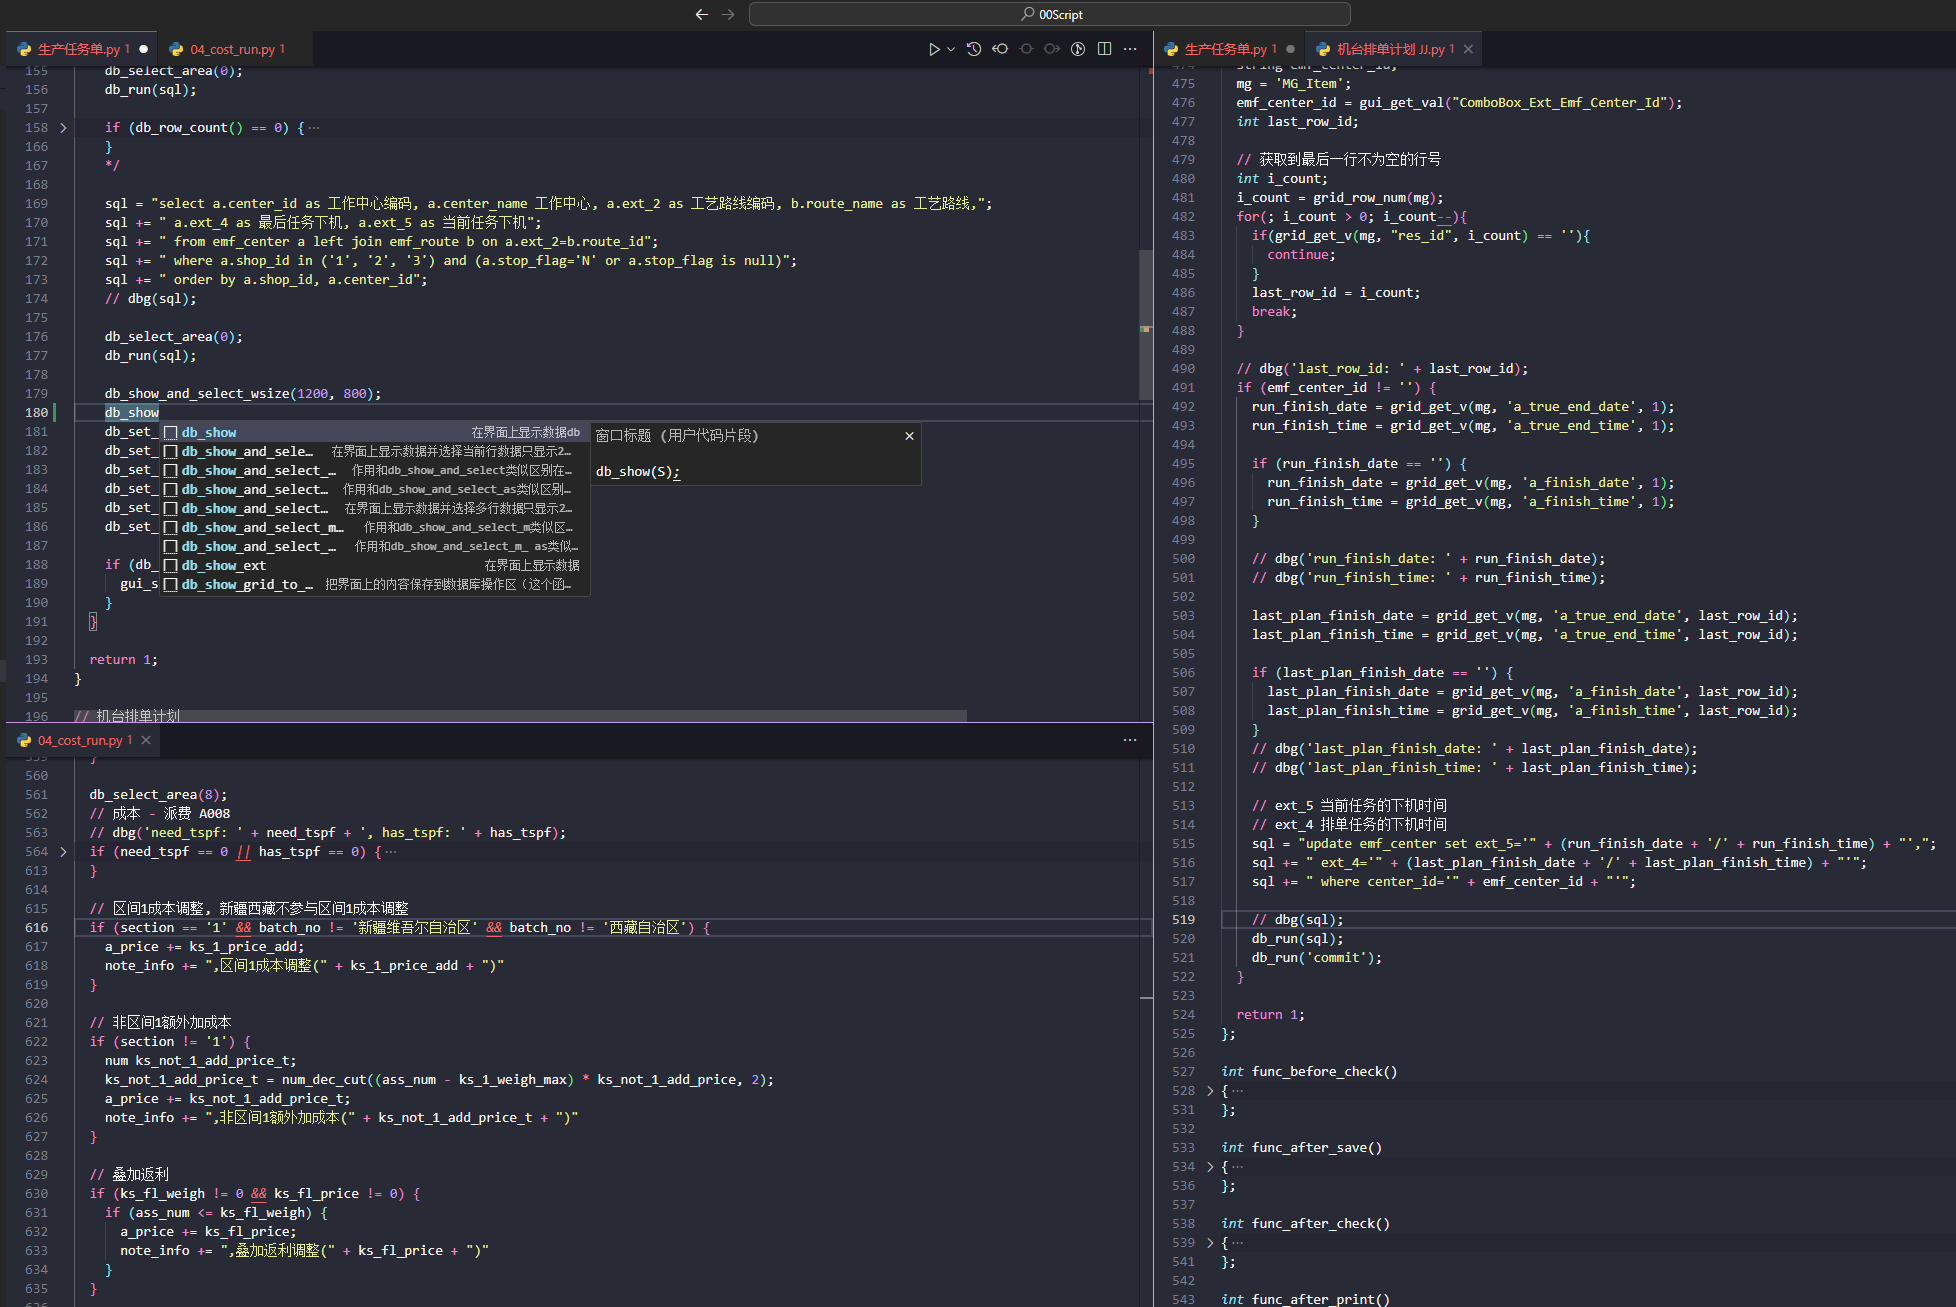Expand folded func_before_check body at line 528
Image resolution: width=1956 pixels, height=1307 pixels.
pos(1210,1091)
